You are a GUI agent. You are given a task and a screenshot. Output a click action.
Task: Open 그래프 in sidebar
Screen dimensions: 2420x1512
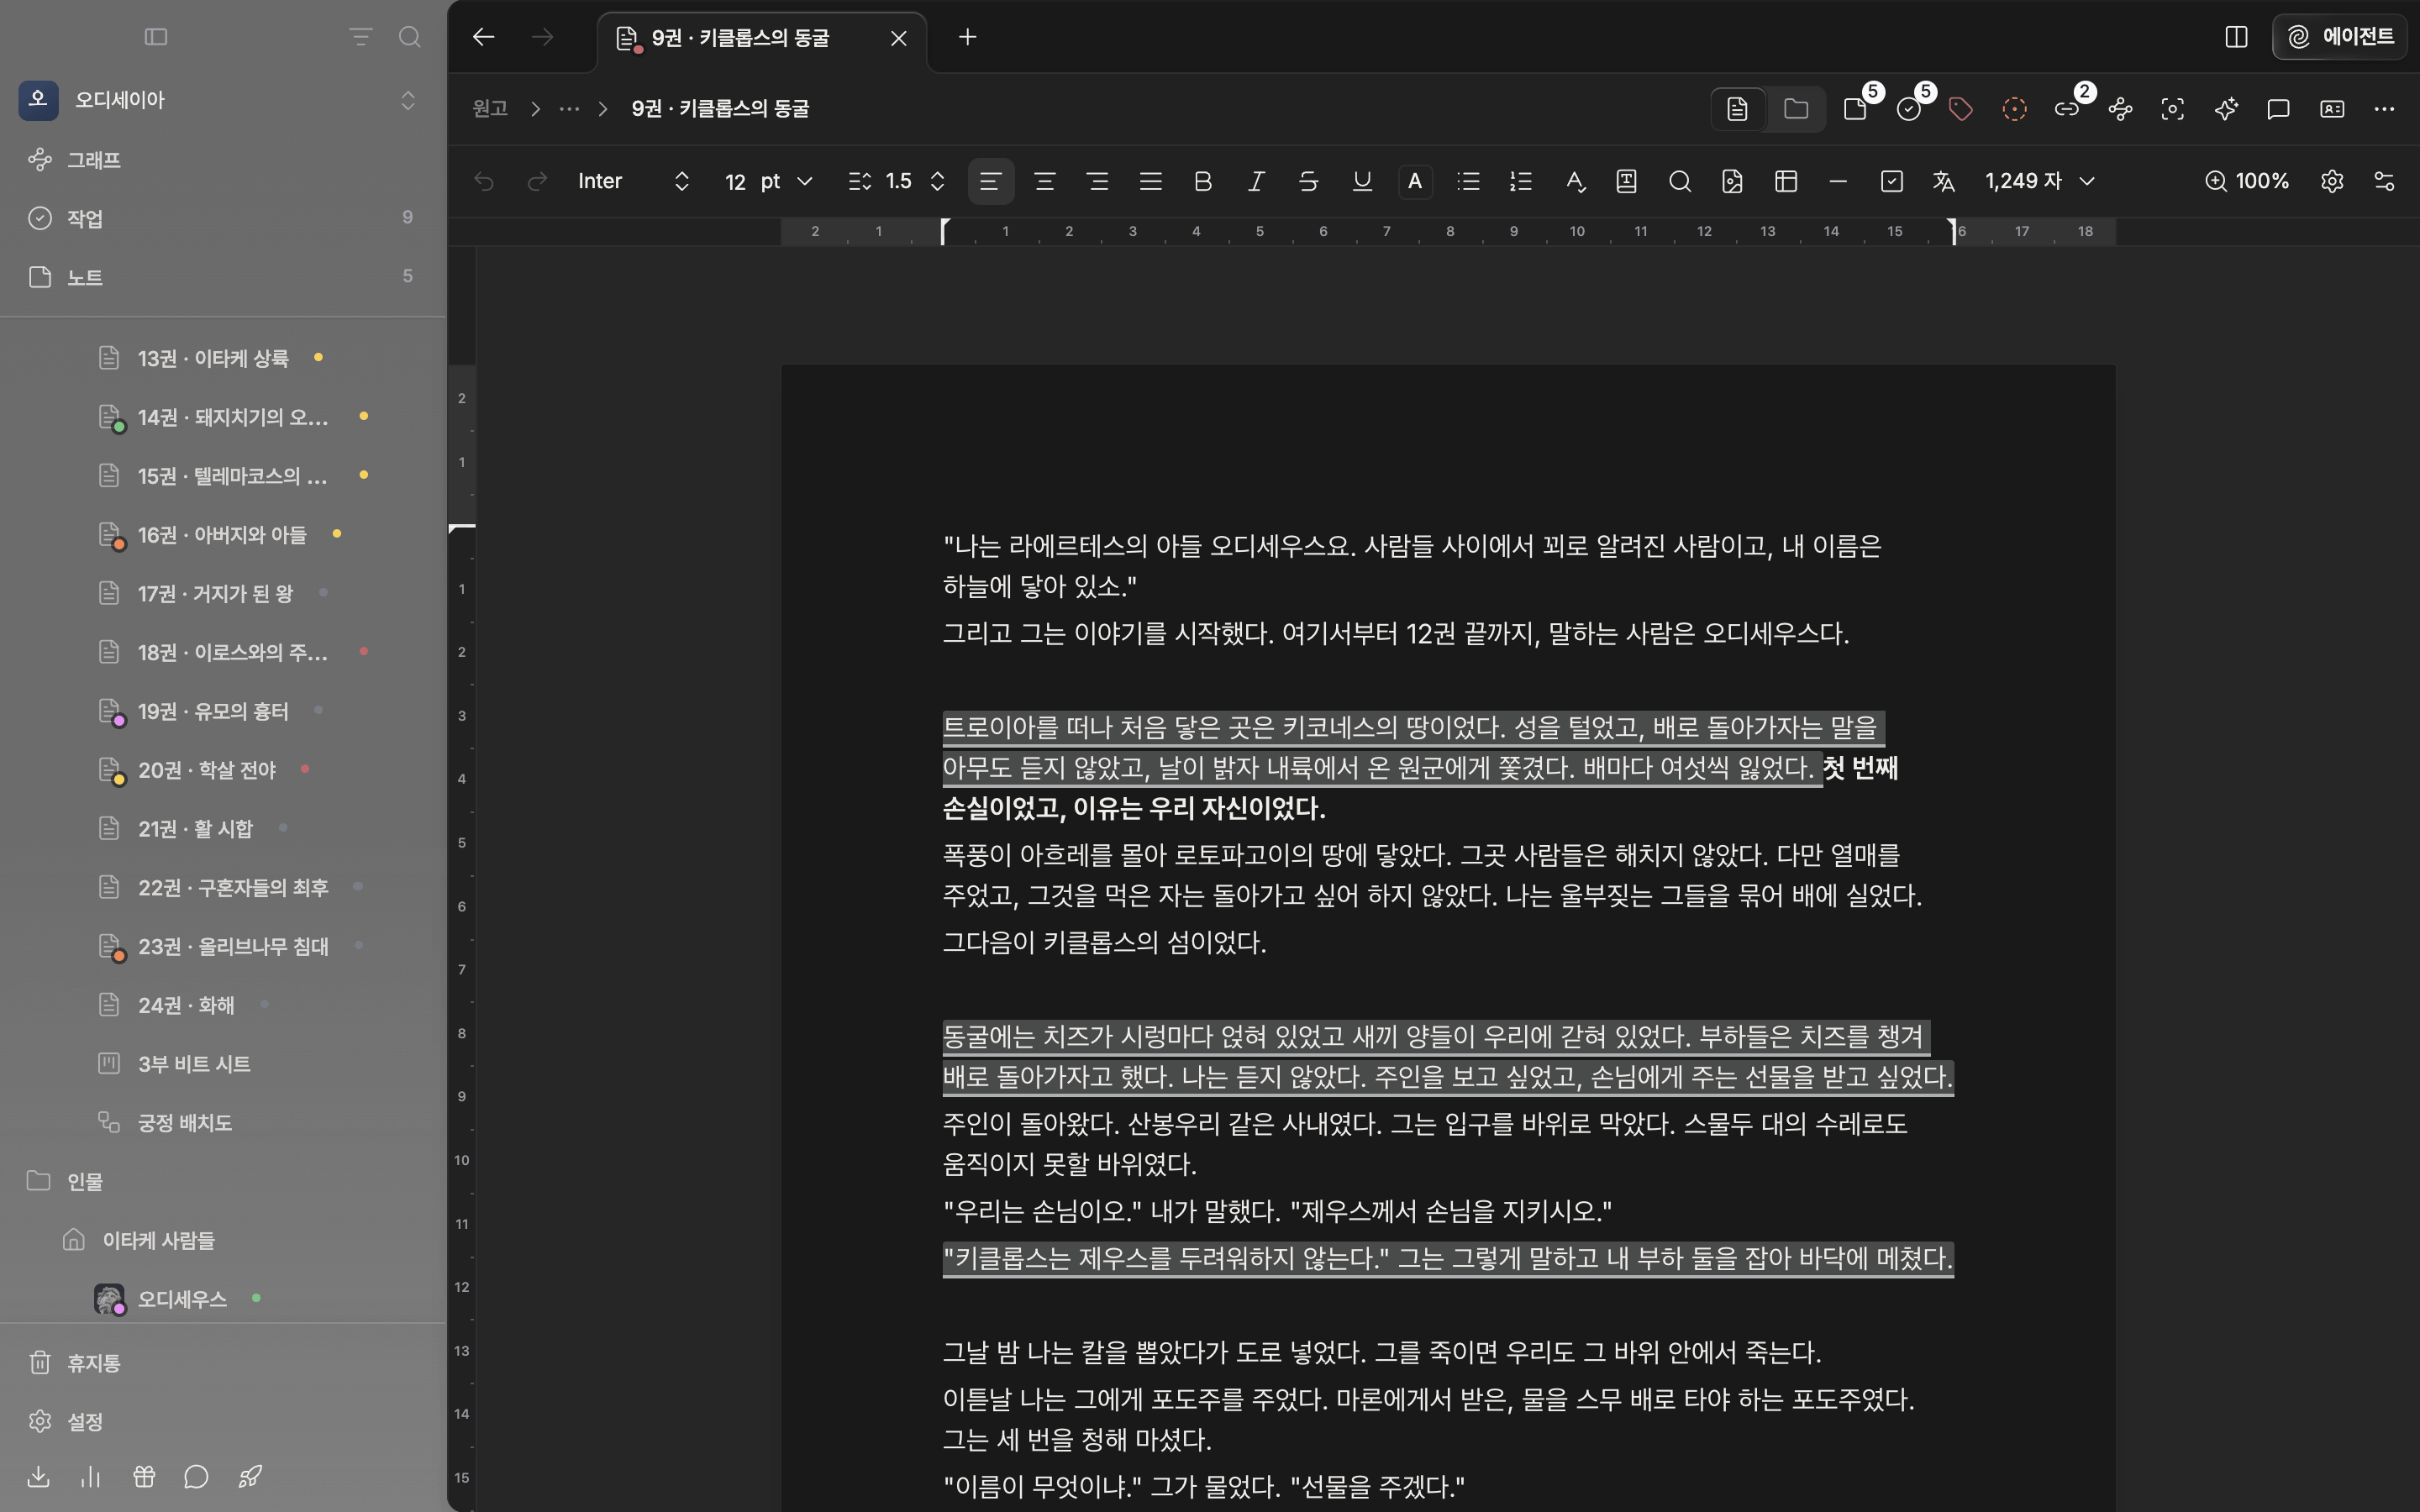click(x=223, y=160)
